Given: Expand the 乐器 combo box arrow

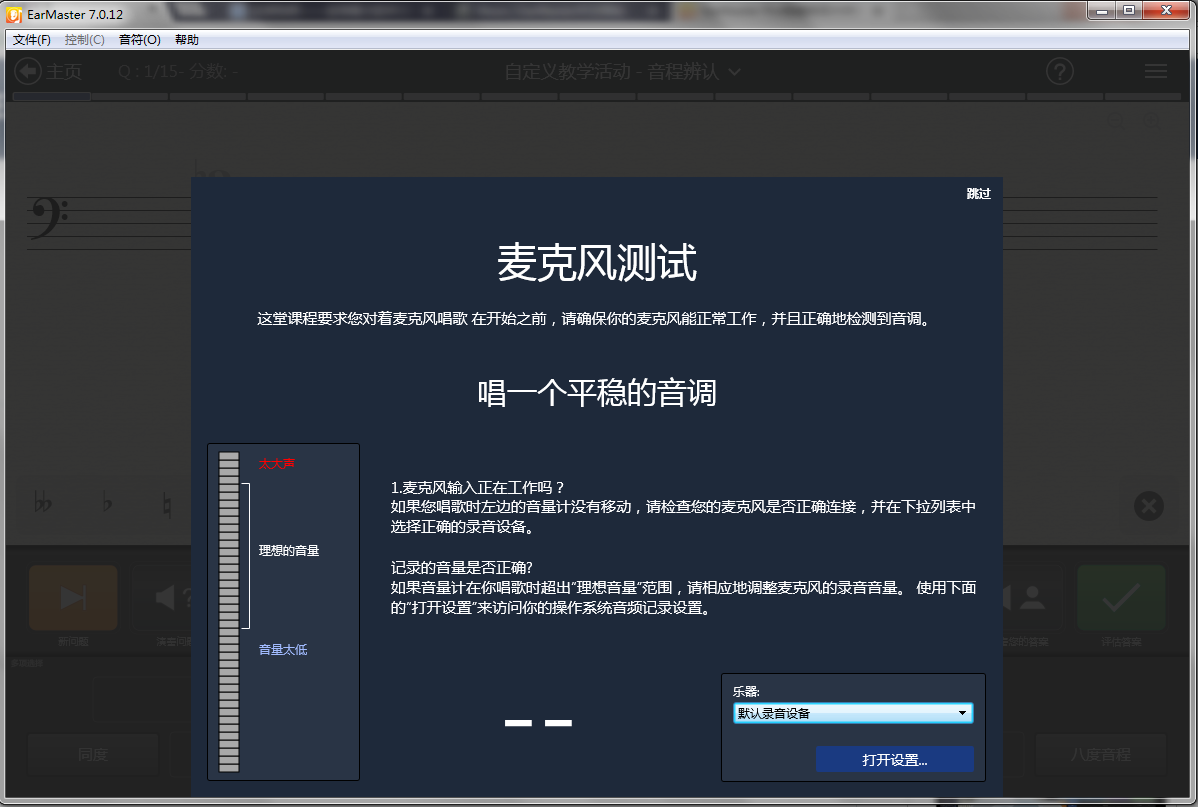Looking at the screenshot, I should (x=962, y=712).
